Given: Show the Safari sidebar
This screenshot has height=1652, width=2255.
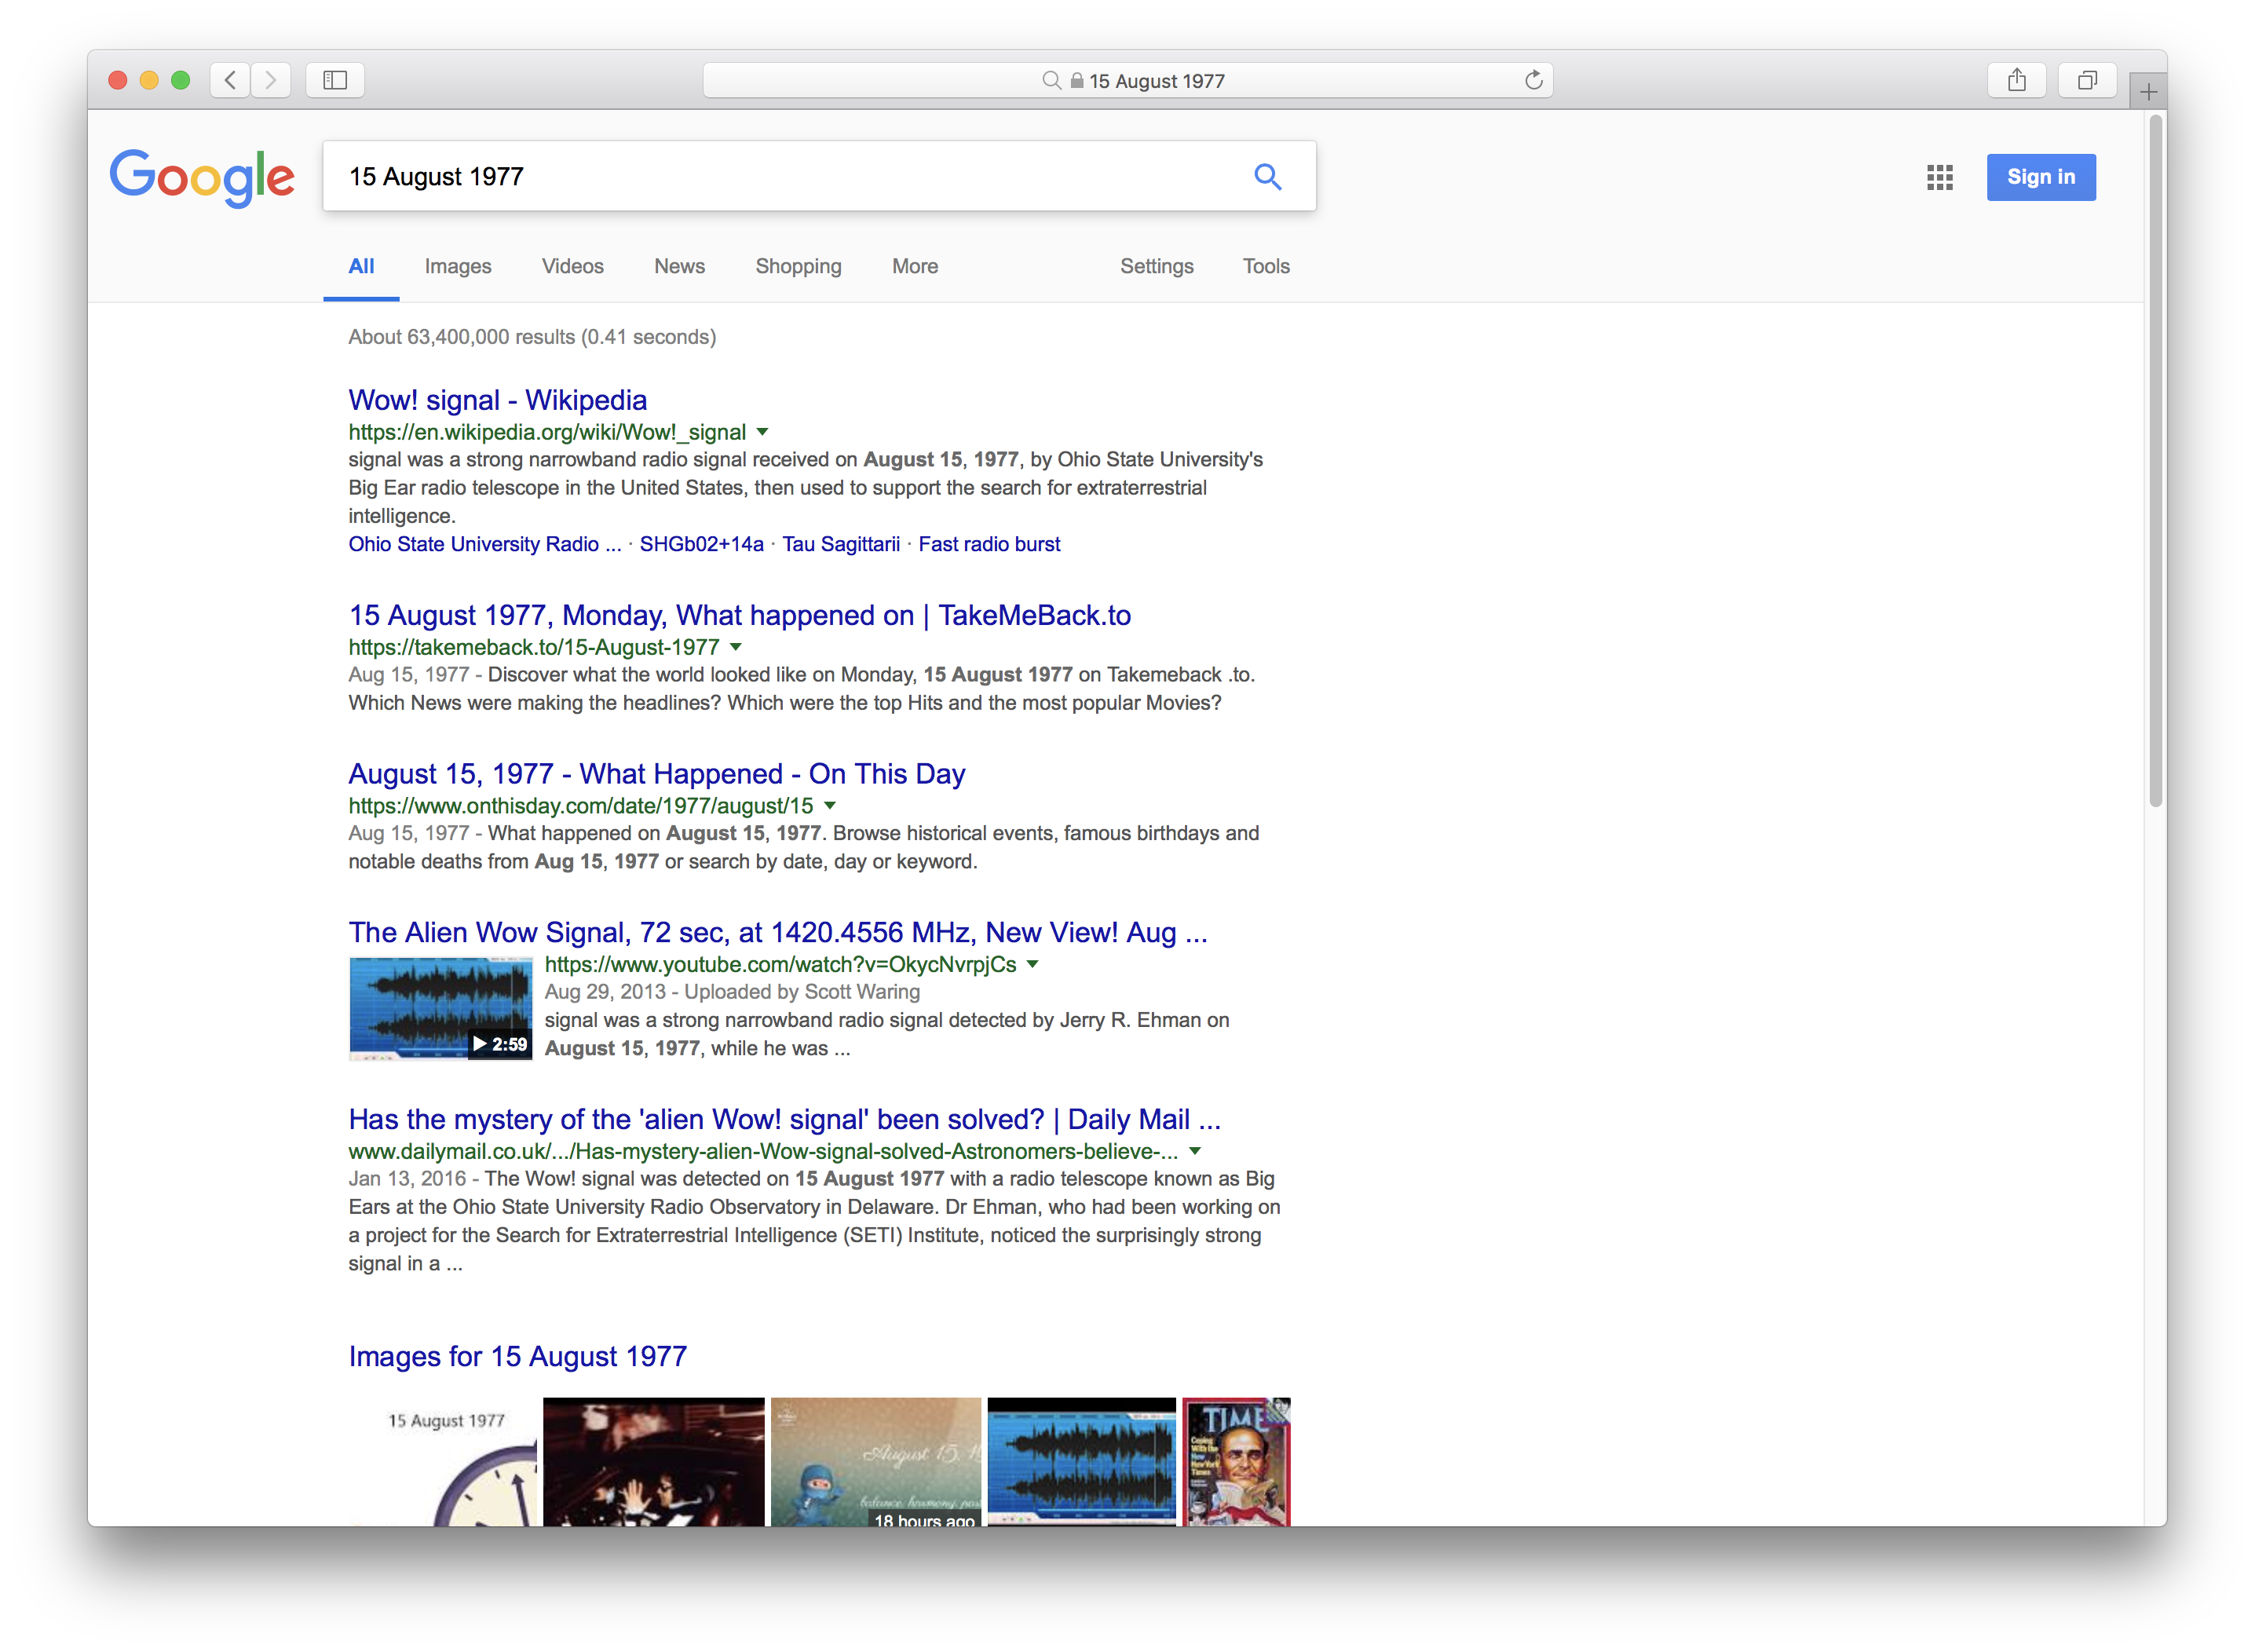Looking at the screenshot, I should [x=335, y=80].
